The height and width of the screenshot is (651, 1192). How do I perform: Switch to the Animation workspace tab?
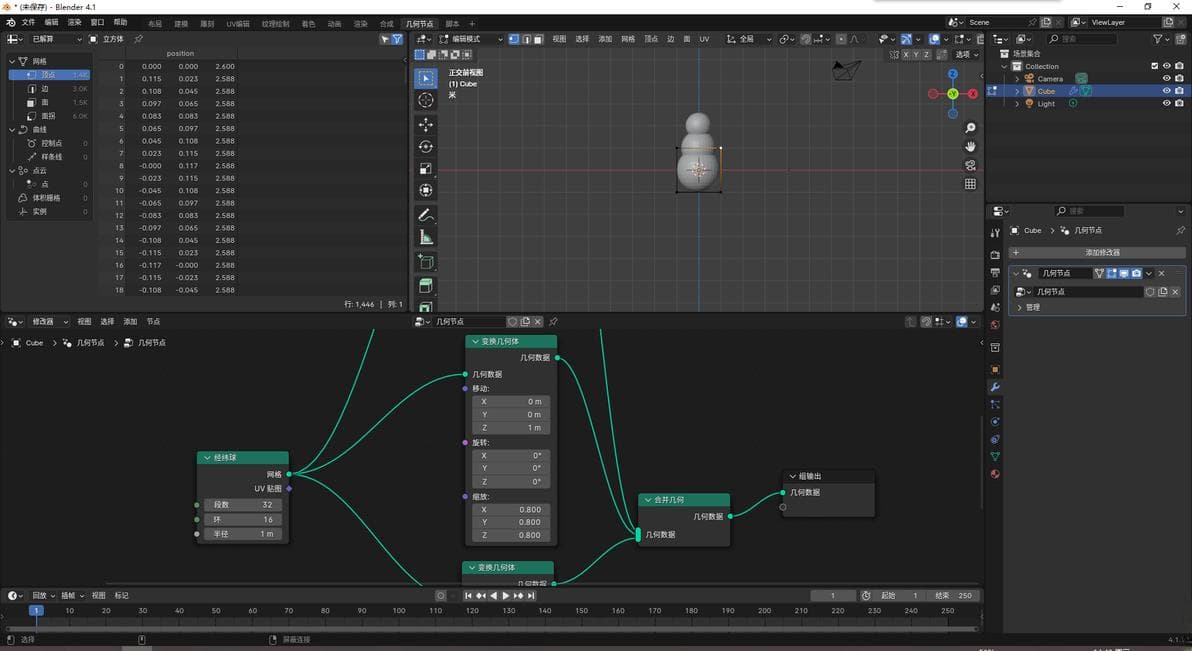pos(334,24)
